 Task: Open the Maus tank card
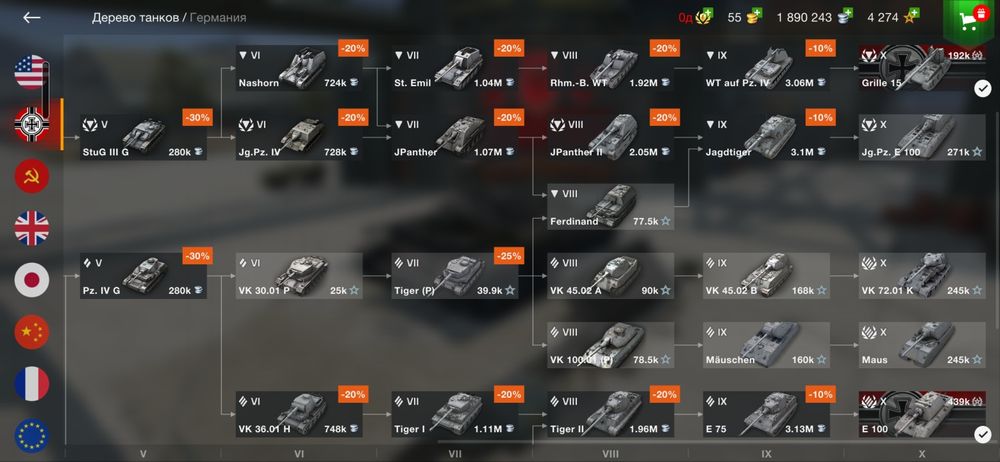(x=922, y=345)
